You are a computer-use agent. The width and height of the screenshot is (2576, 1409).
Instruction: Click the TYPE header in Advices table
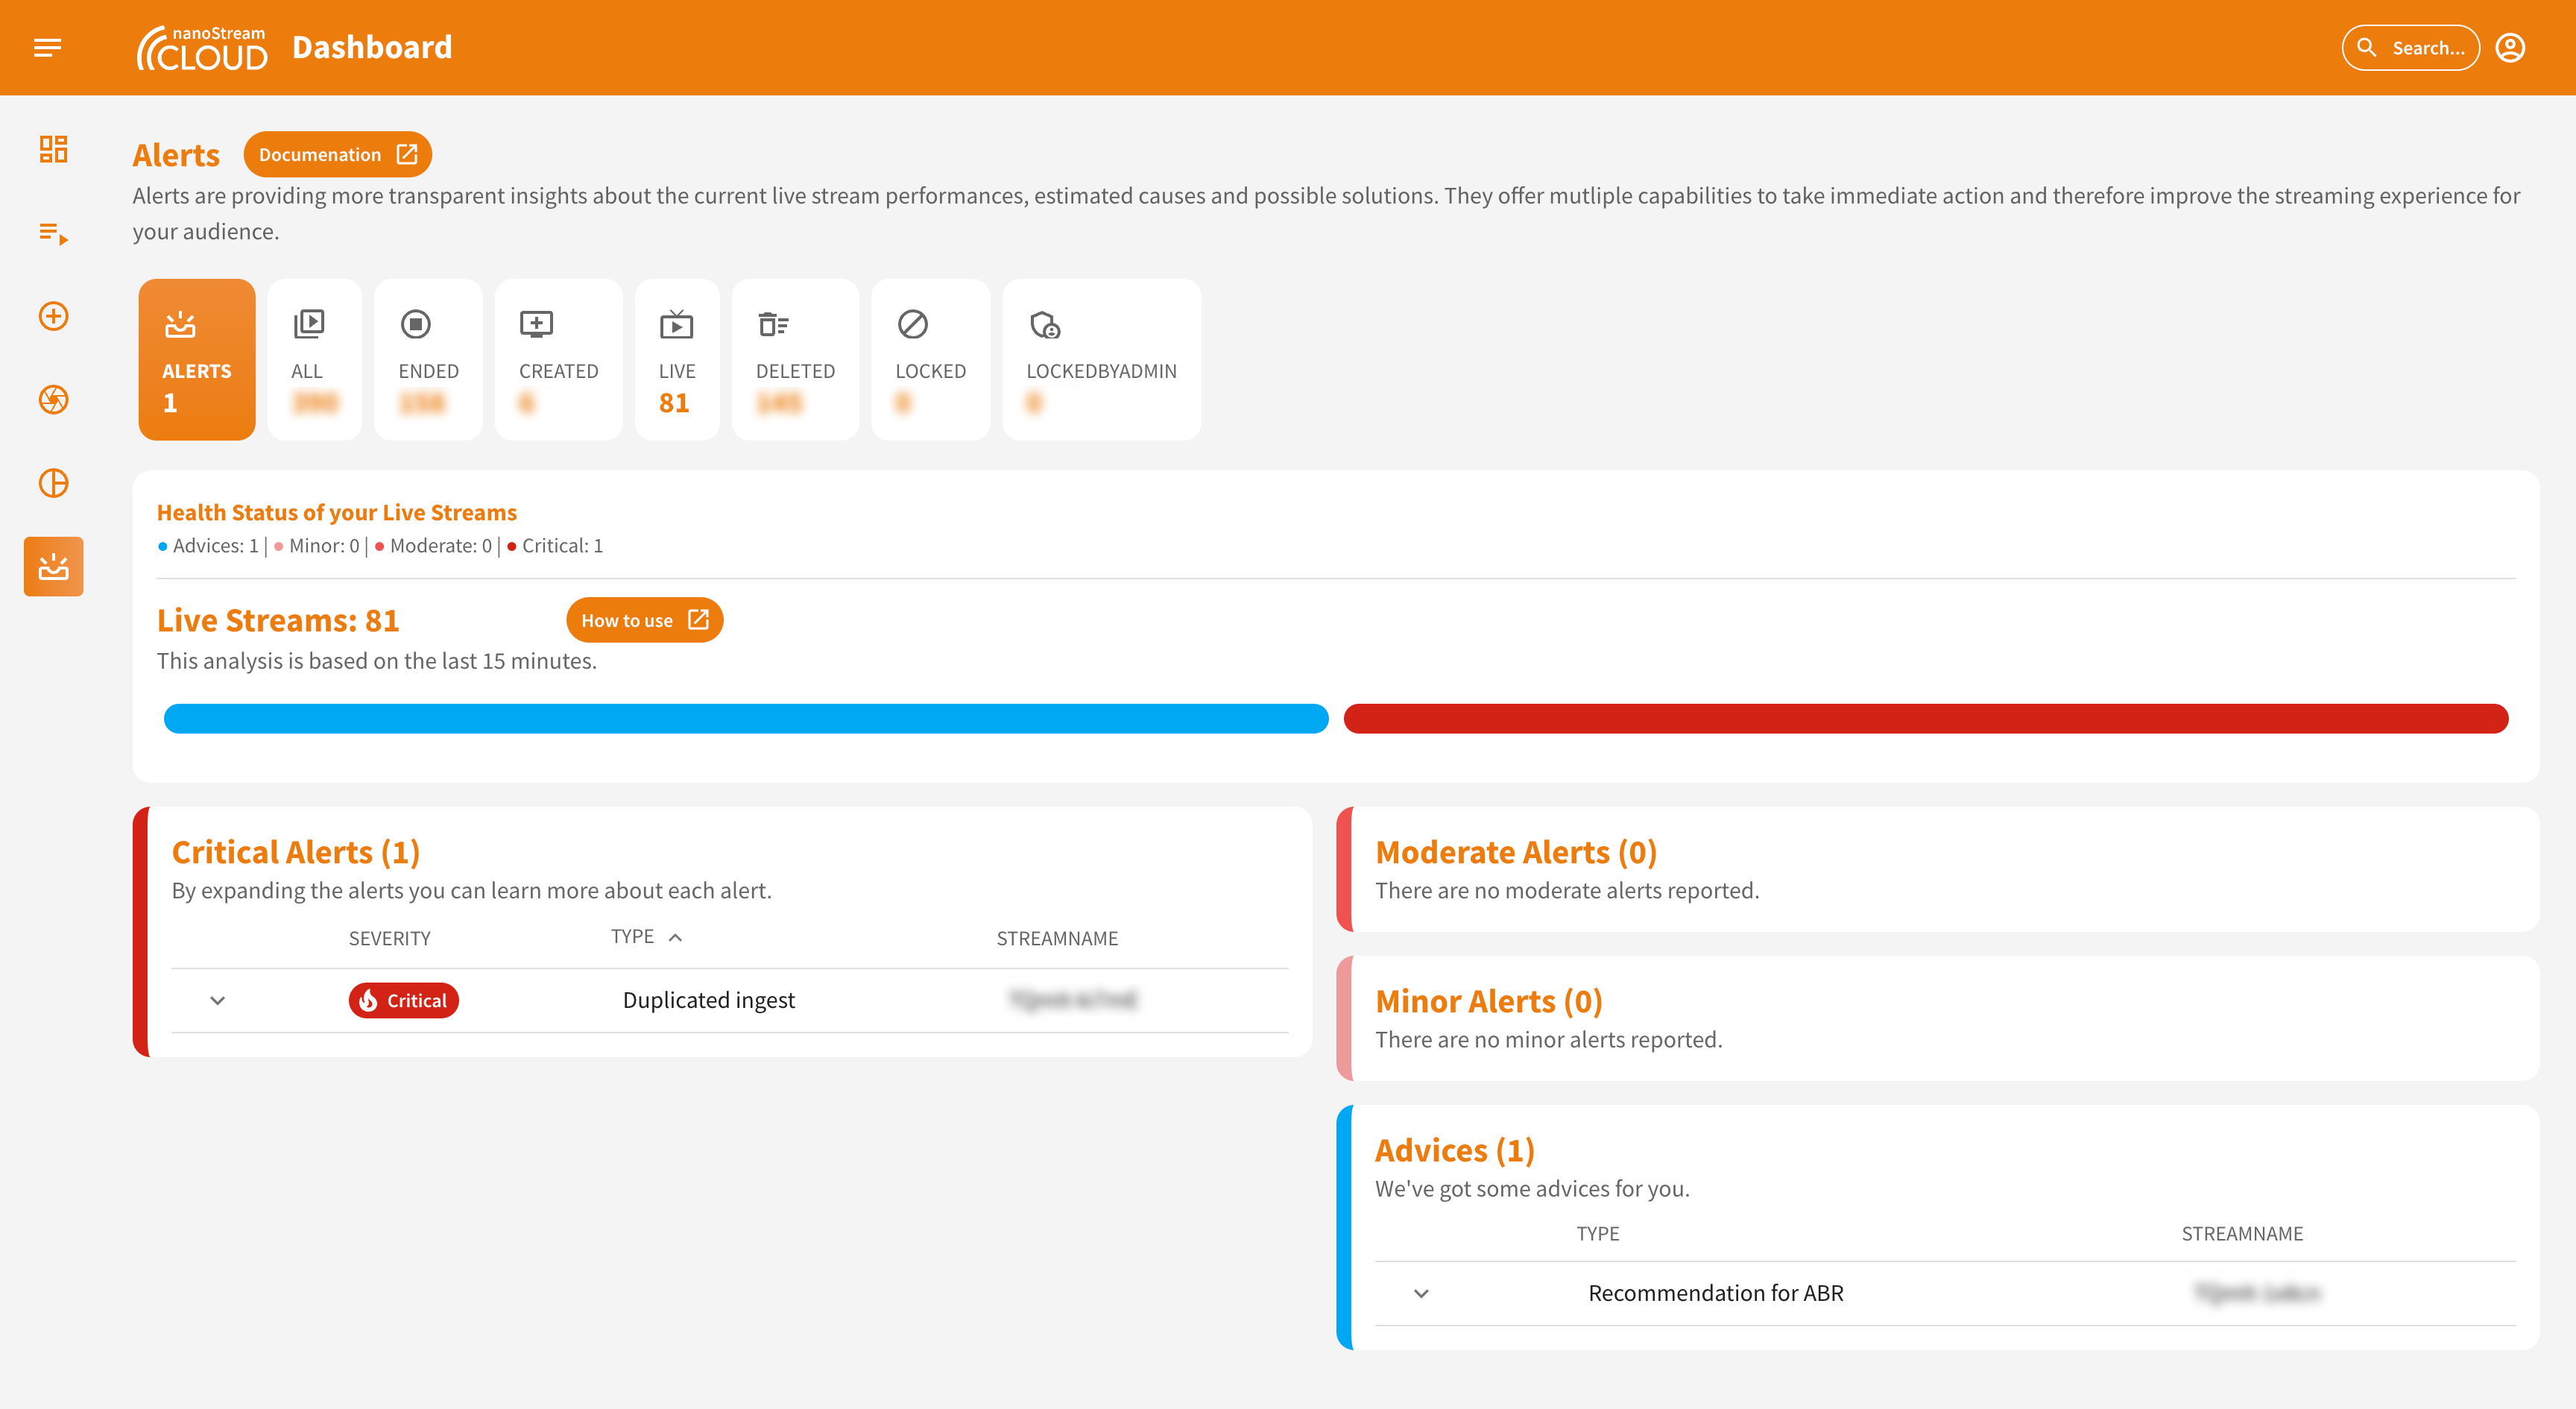pyautogui.click(x=1598, y=1233)
